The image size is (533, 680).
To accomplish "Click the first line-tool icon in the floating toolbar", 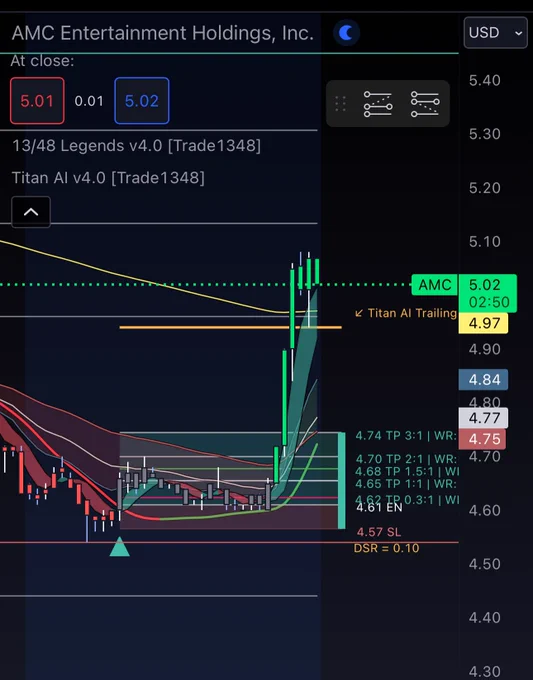I will point(378,104).
